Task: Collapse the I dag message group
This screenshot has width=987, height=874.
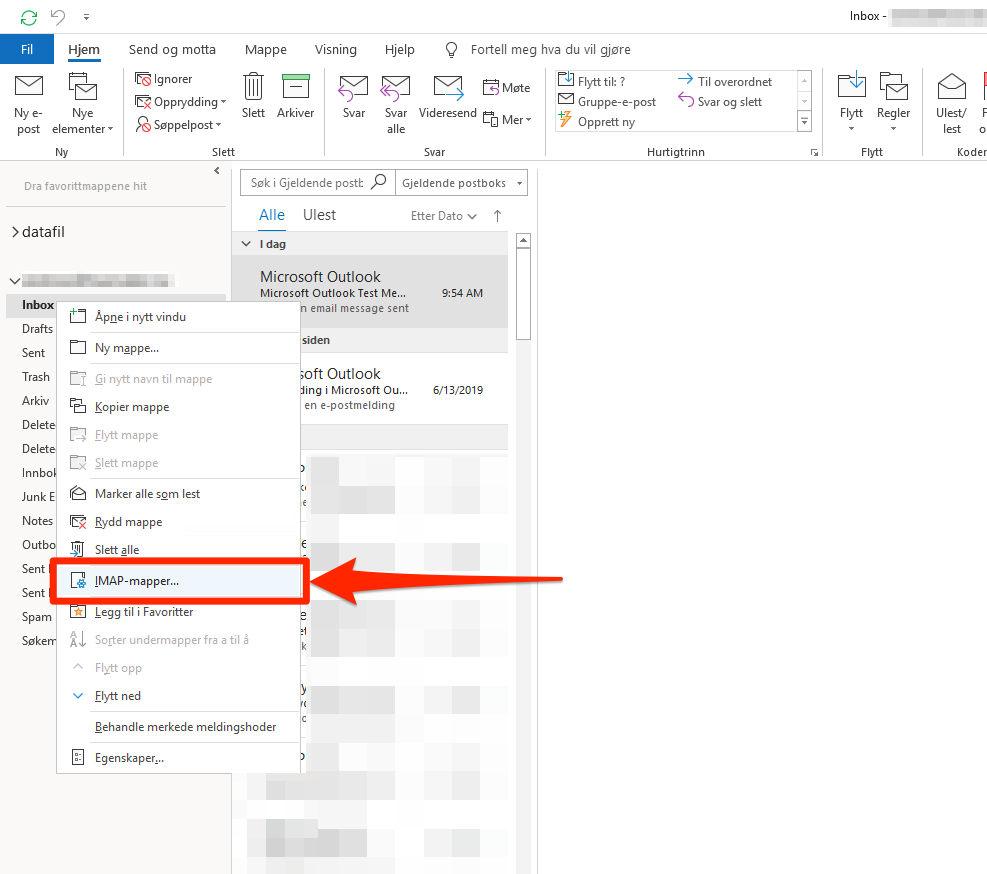Action: point(246,244)
